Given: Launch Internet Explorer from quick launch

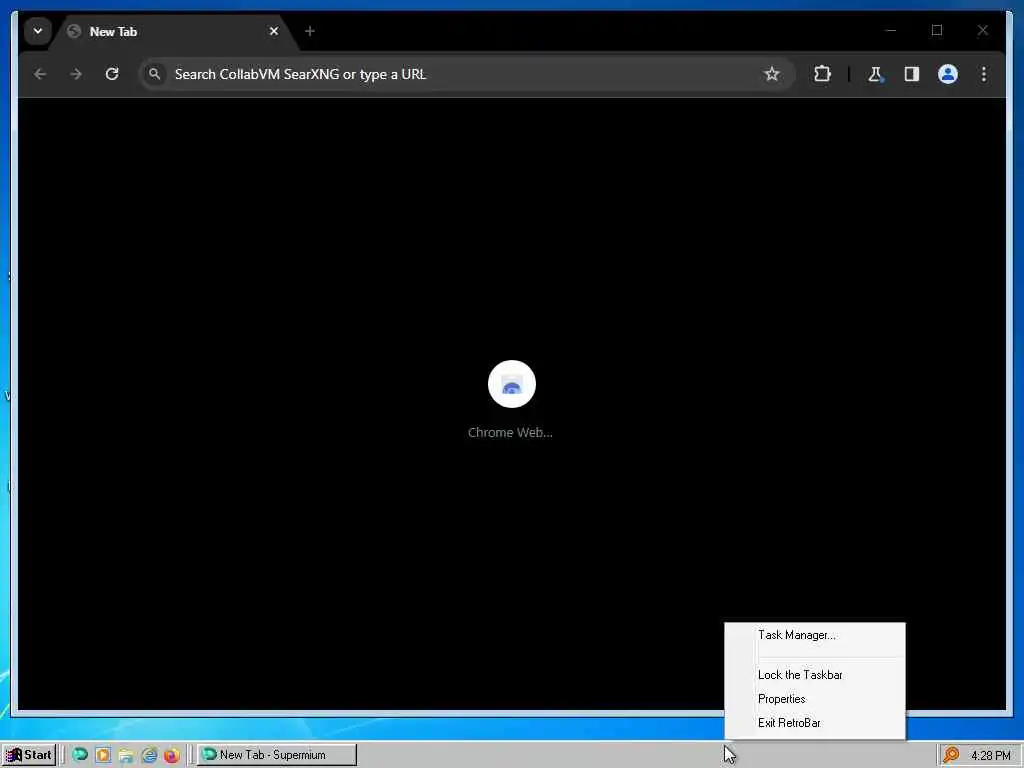Looking at the screenshot, I should coord(150,756).
